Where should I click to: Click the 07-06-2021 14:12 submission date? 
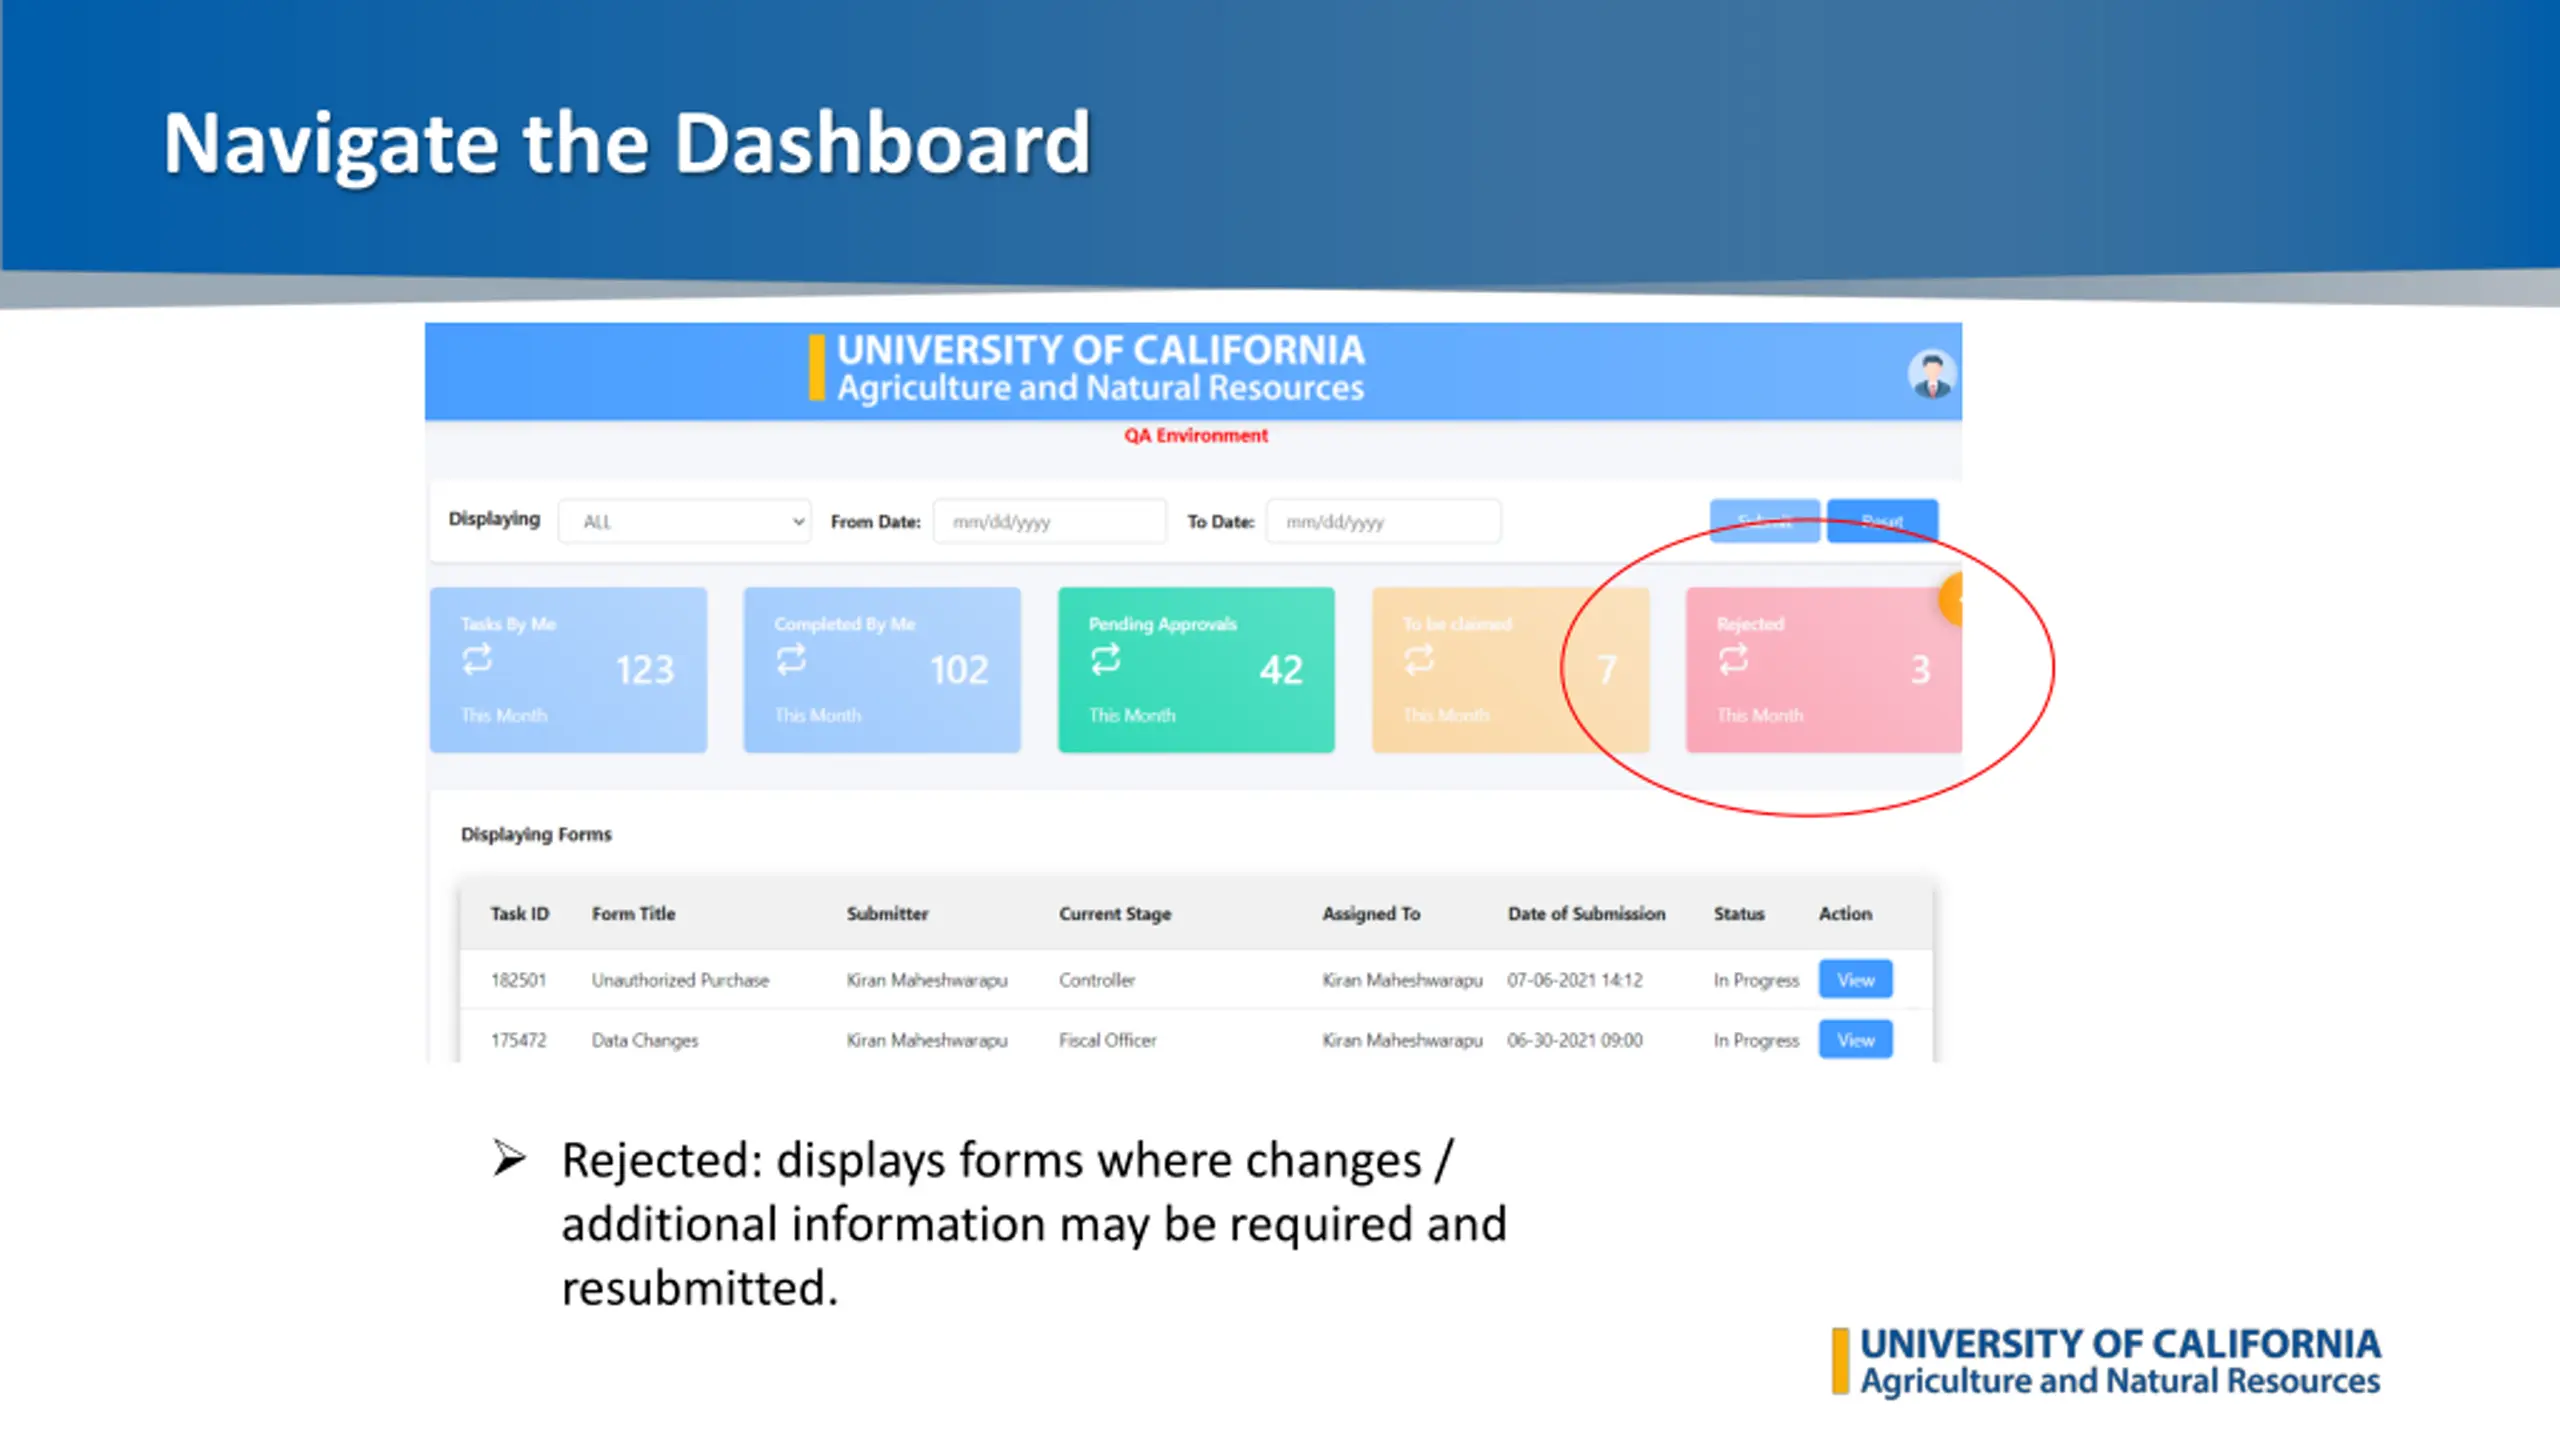click(1574, 980)
